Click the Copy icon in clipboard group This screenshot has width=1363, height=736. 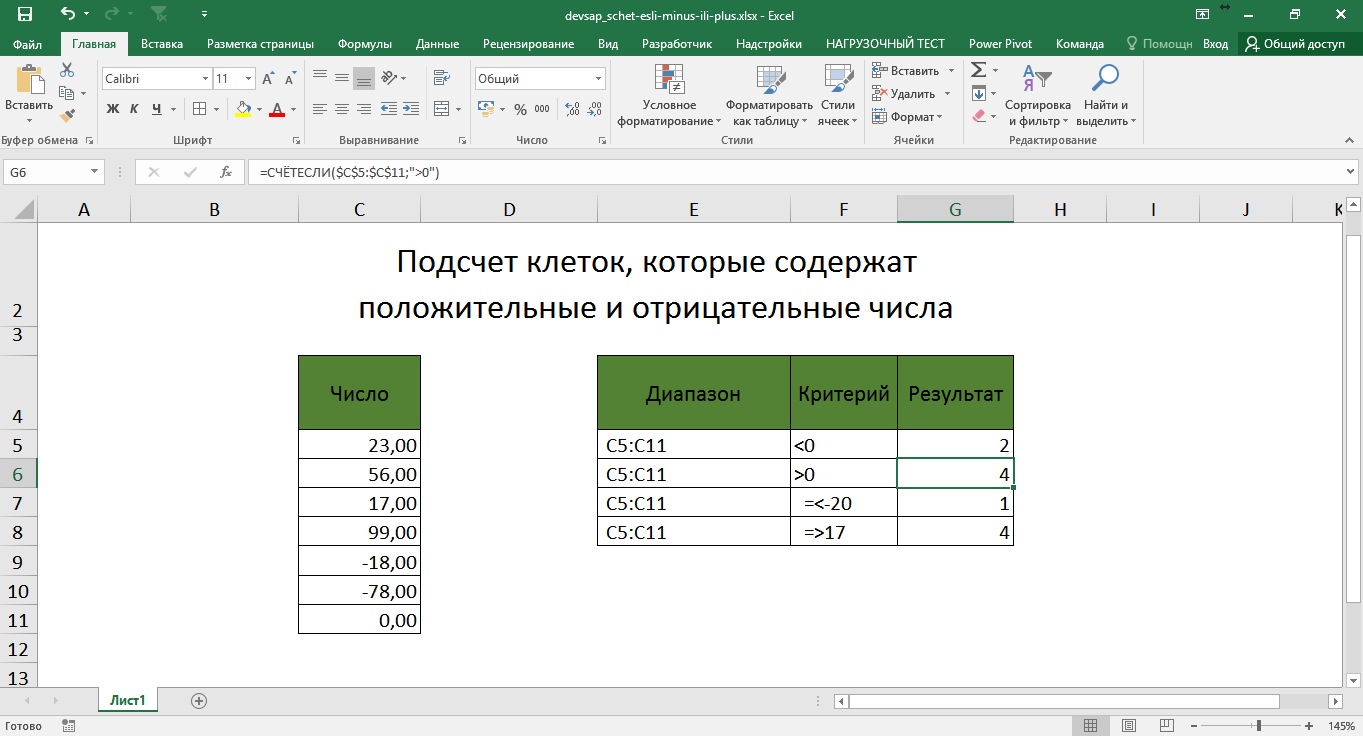67,93
